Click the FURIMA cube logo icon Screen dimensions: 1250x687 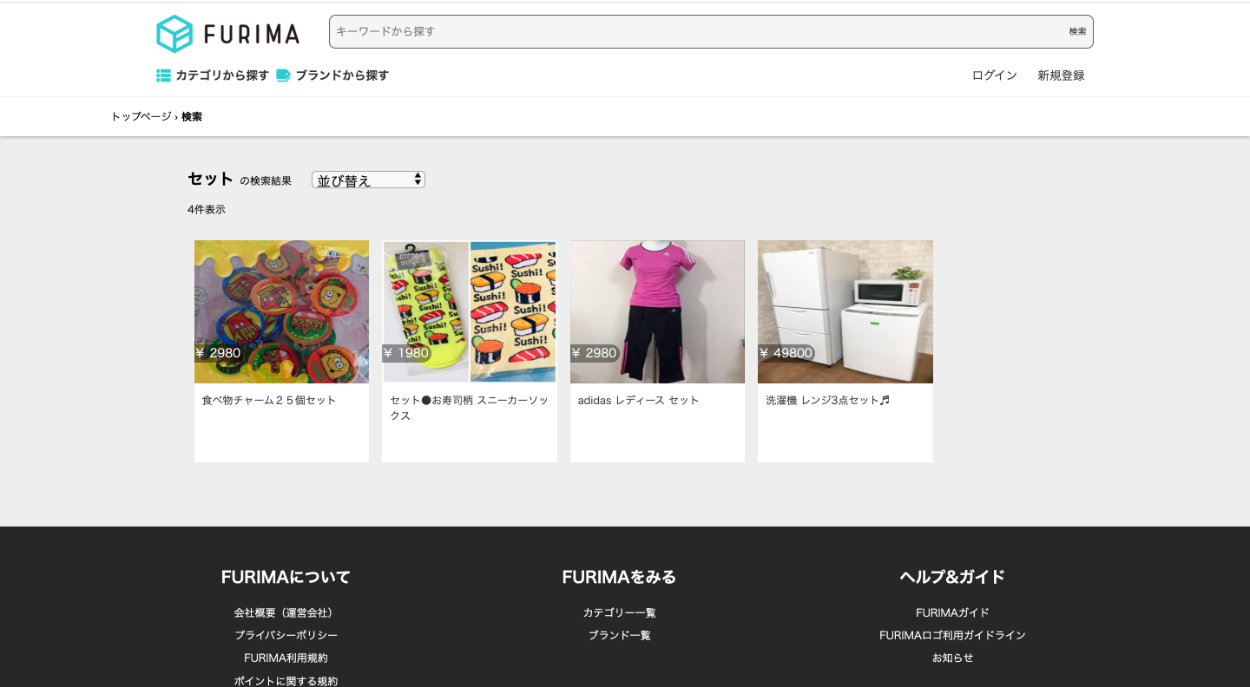coord(174,34)
